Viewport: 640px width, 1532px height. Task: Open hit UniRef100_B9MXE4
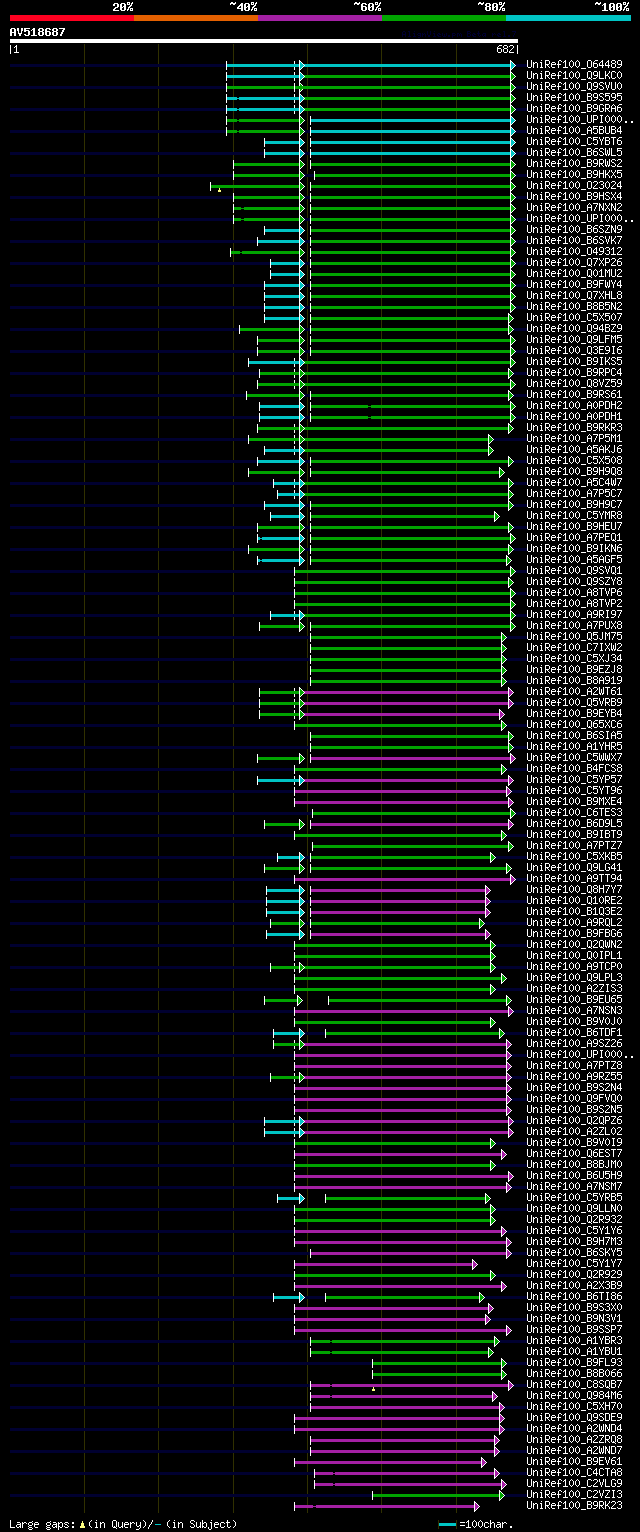[x=574, y=801]
